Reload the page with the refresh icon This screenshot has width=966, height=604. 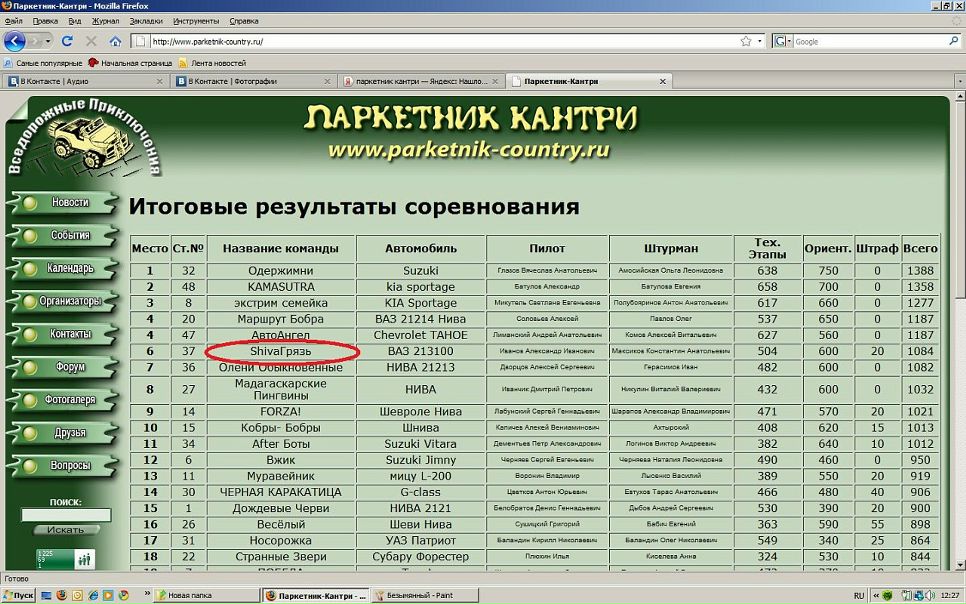pyautogui.click(x=67, y=41)
